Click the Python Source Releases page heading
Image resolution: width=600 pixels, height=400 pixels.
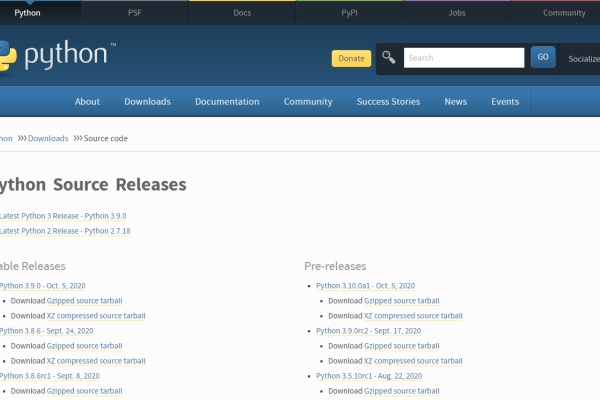click(93, 184)
